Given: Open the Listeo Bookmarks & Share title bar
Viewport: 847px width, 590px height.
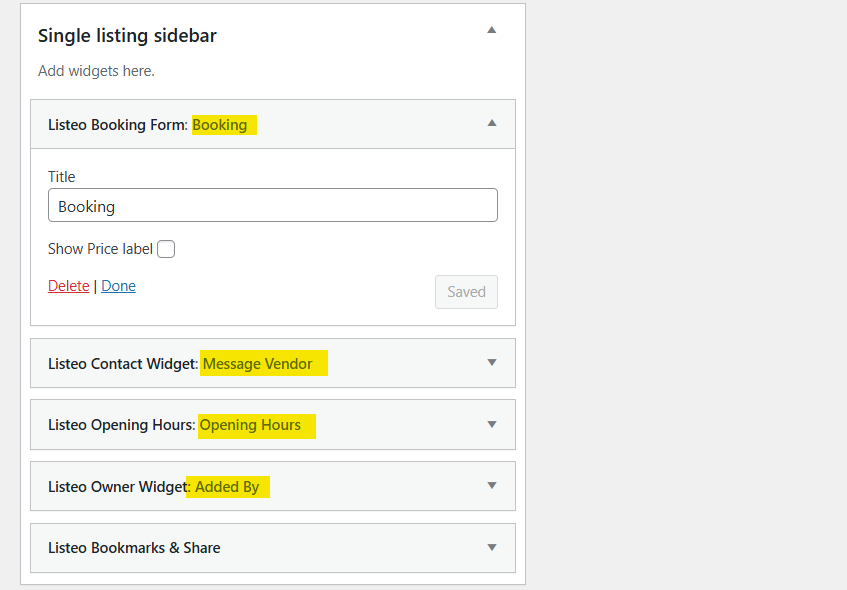Looking at the screenshot, I should [134, 548].
